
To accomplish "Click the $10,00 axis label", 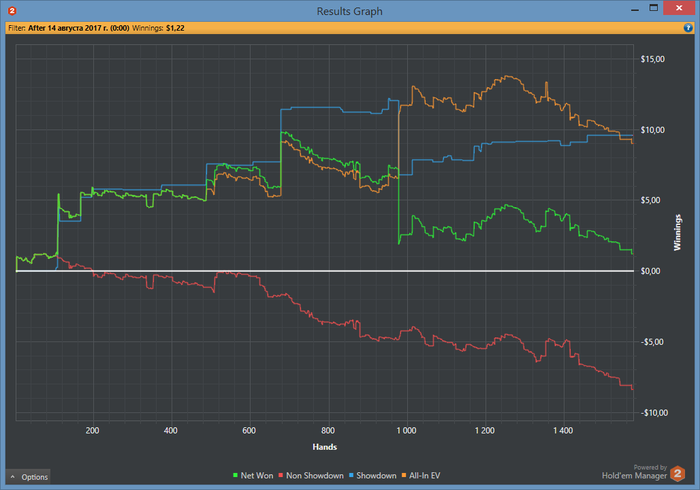I will tap(653, 130).
